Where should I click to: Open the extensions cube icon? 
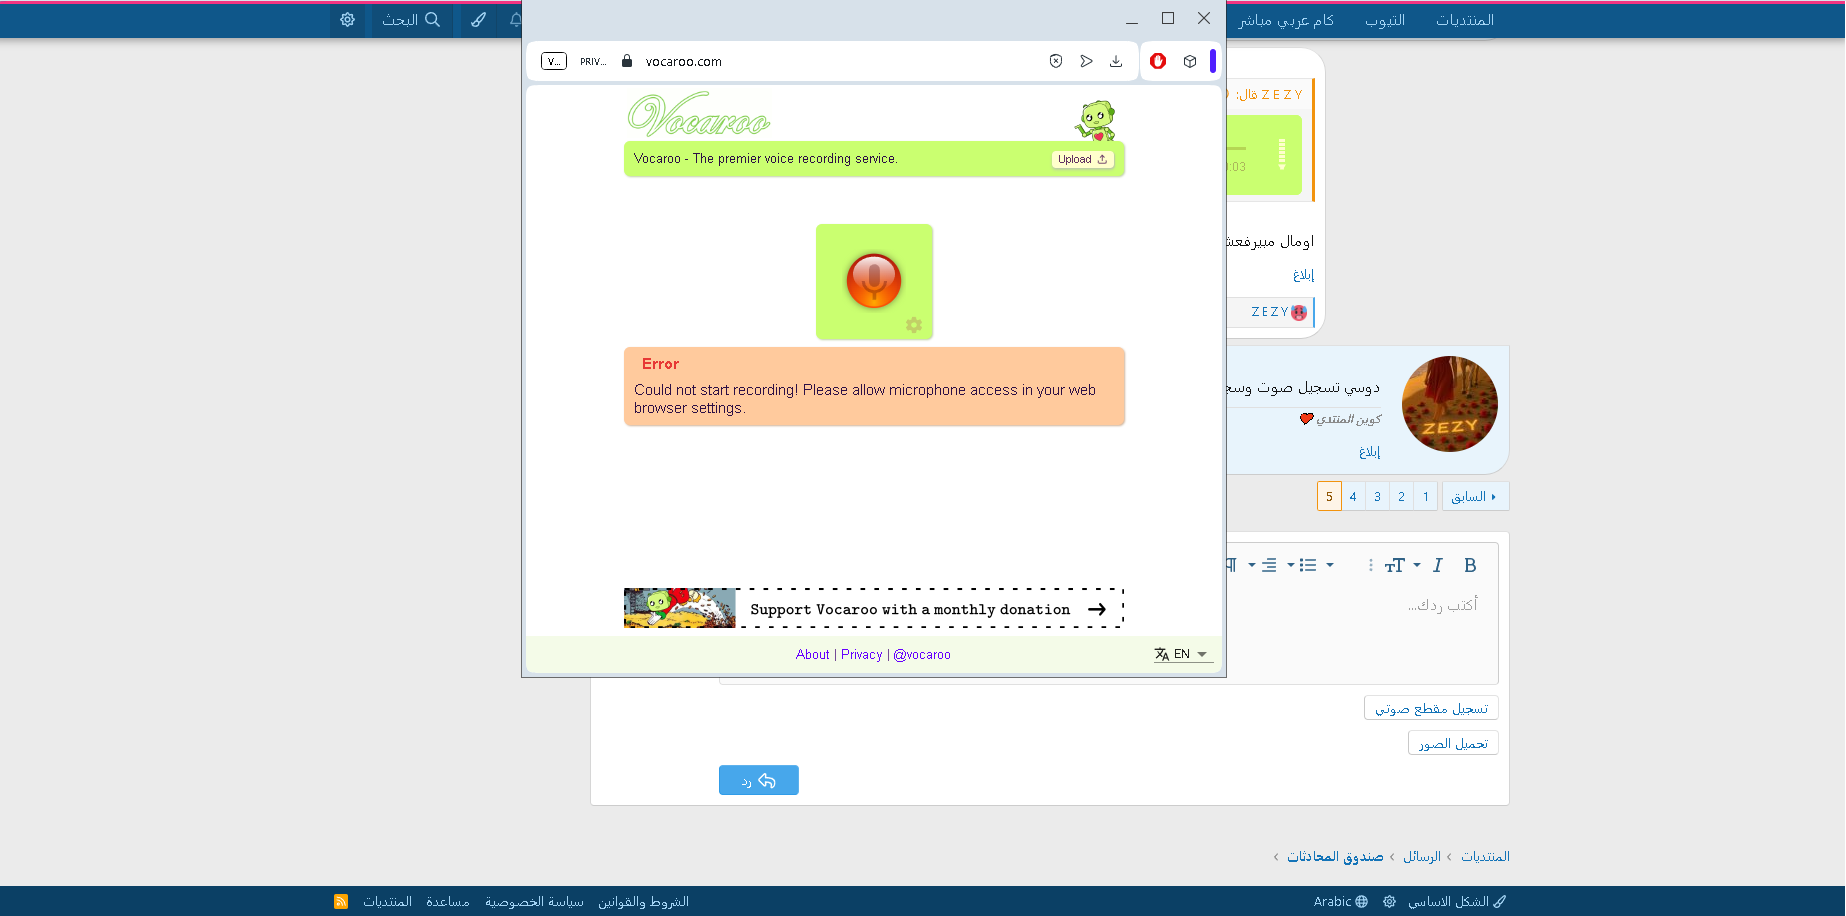pyautogui.click(x=1190, y=61)
